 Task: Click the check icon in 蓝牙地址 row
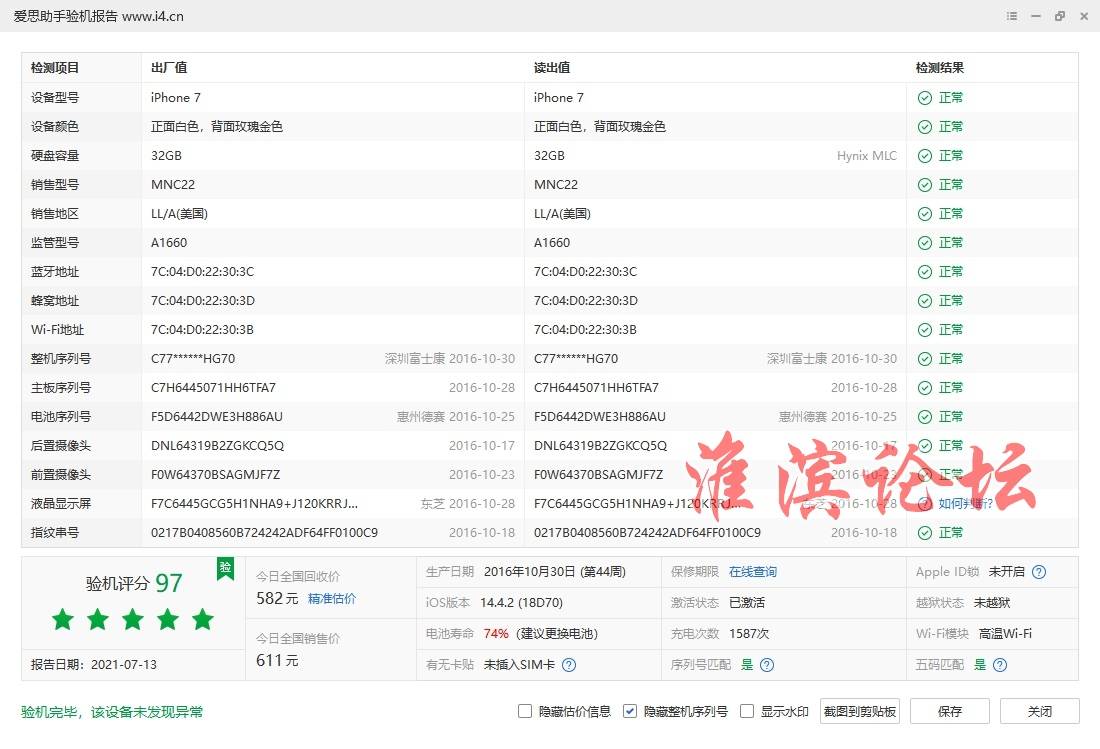coord(925,272)
